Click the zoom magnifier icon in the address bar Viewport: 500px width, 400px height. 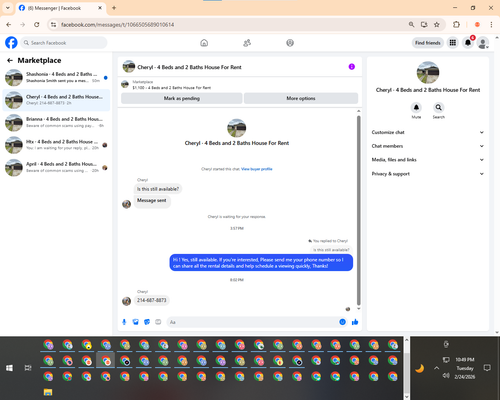coord(412,24)
